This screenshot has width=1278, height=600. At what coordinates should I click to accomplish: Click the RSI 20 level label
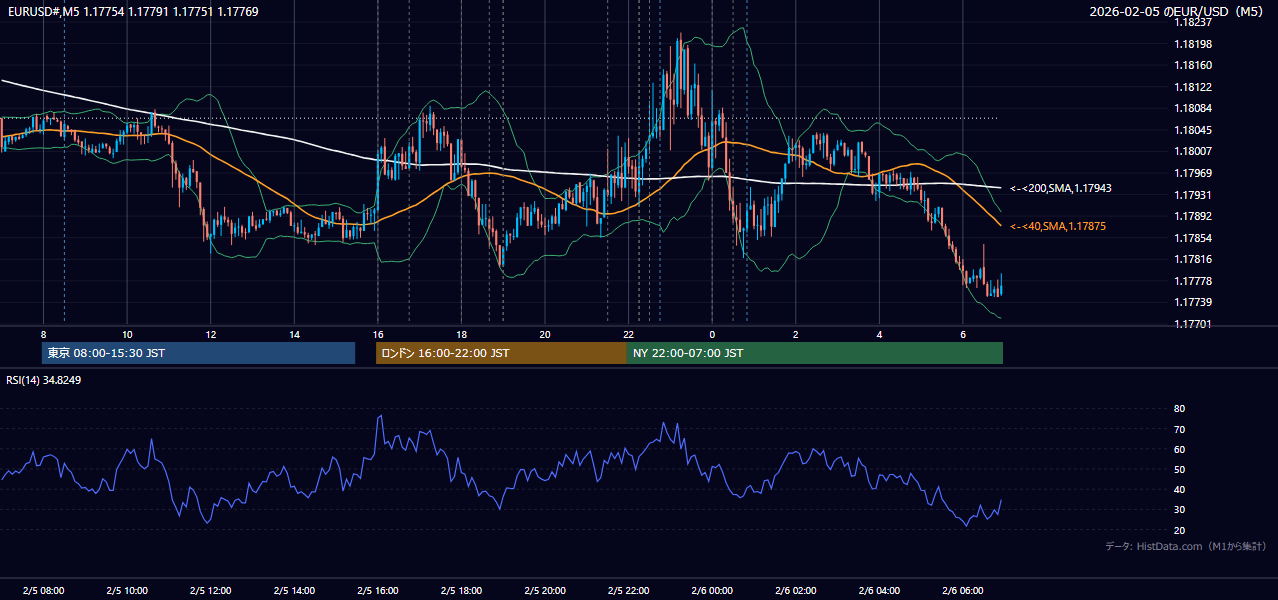[1179, 530]
